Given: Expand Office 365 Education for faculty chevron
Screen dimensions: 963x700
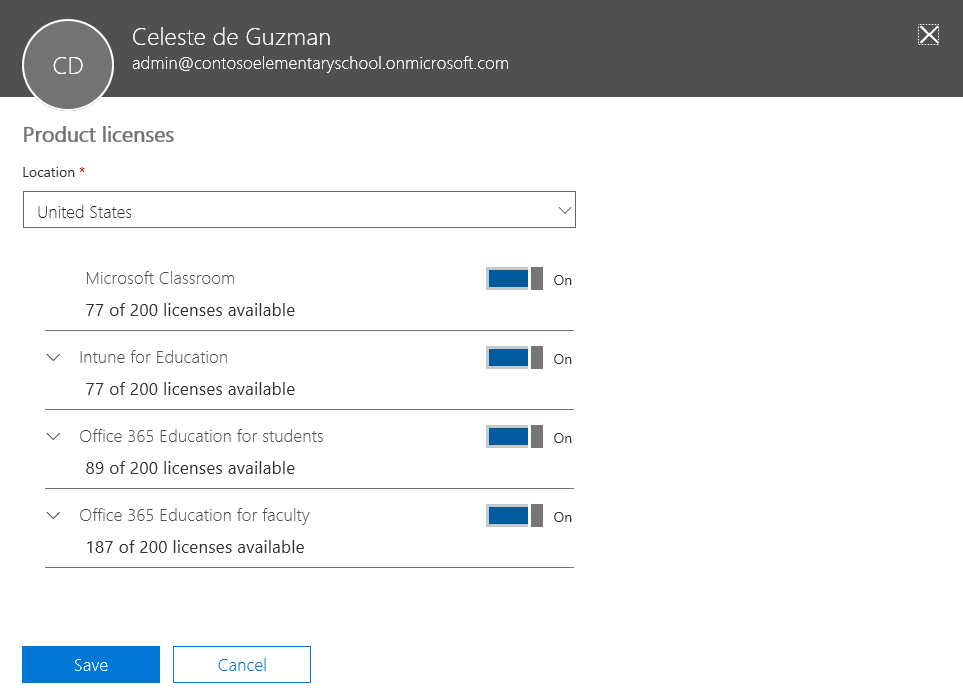Looking at the screenshot, I should tap(53, 515).
